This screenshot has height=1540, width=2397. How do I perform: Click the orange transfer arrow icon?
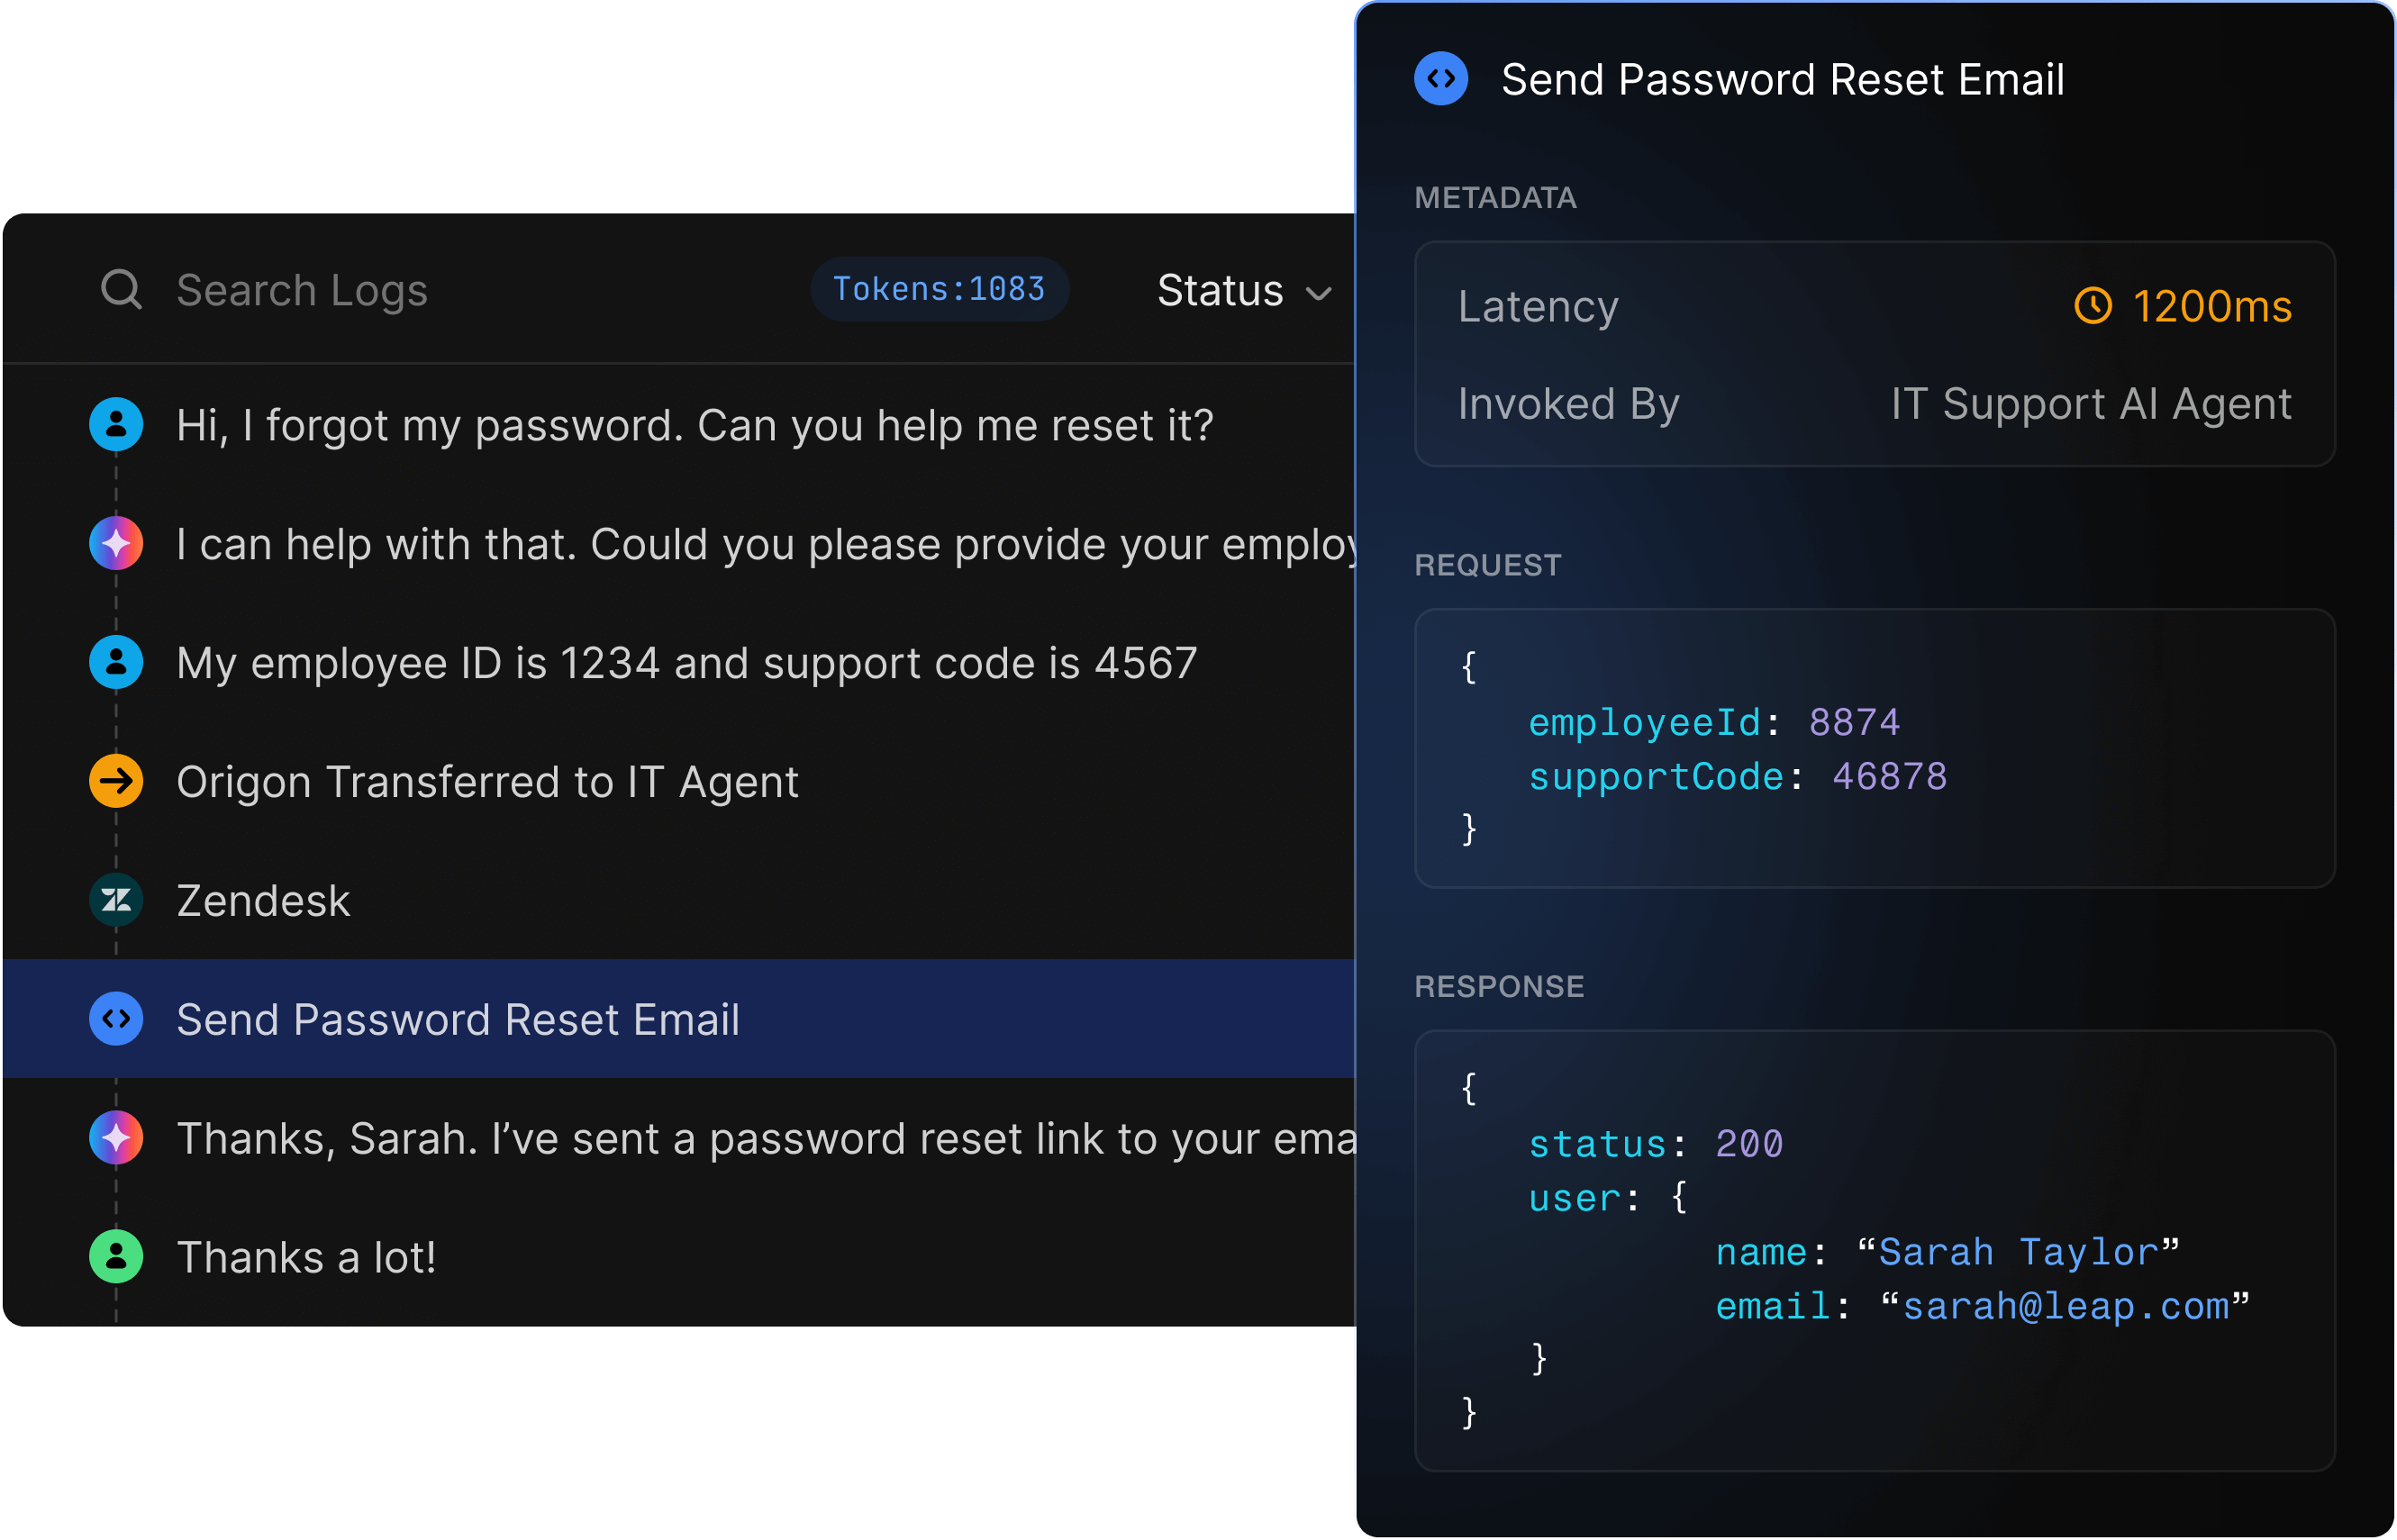click(116, 781)
